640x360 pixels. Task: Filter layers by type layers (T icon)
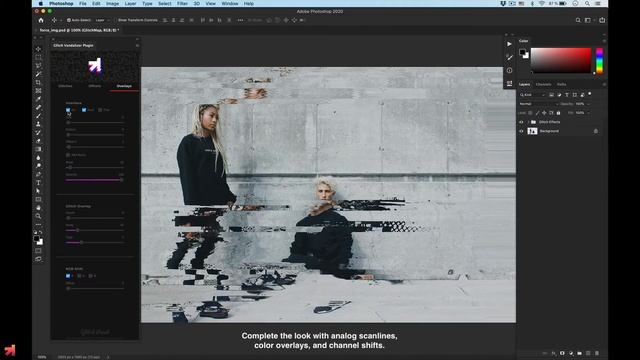(567, 95)
